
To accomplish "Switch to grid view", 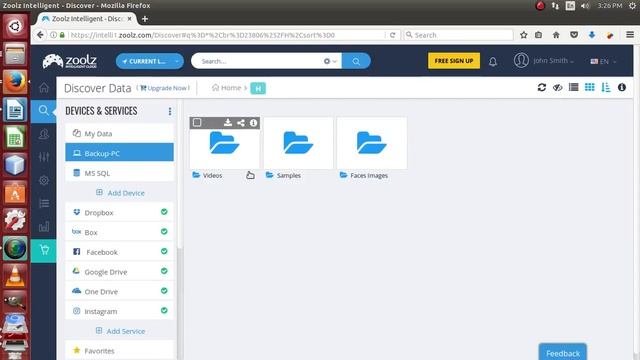I will pyautogui.click(x=589, y=87).
